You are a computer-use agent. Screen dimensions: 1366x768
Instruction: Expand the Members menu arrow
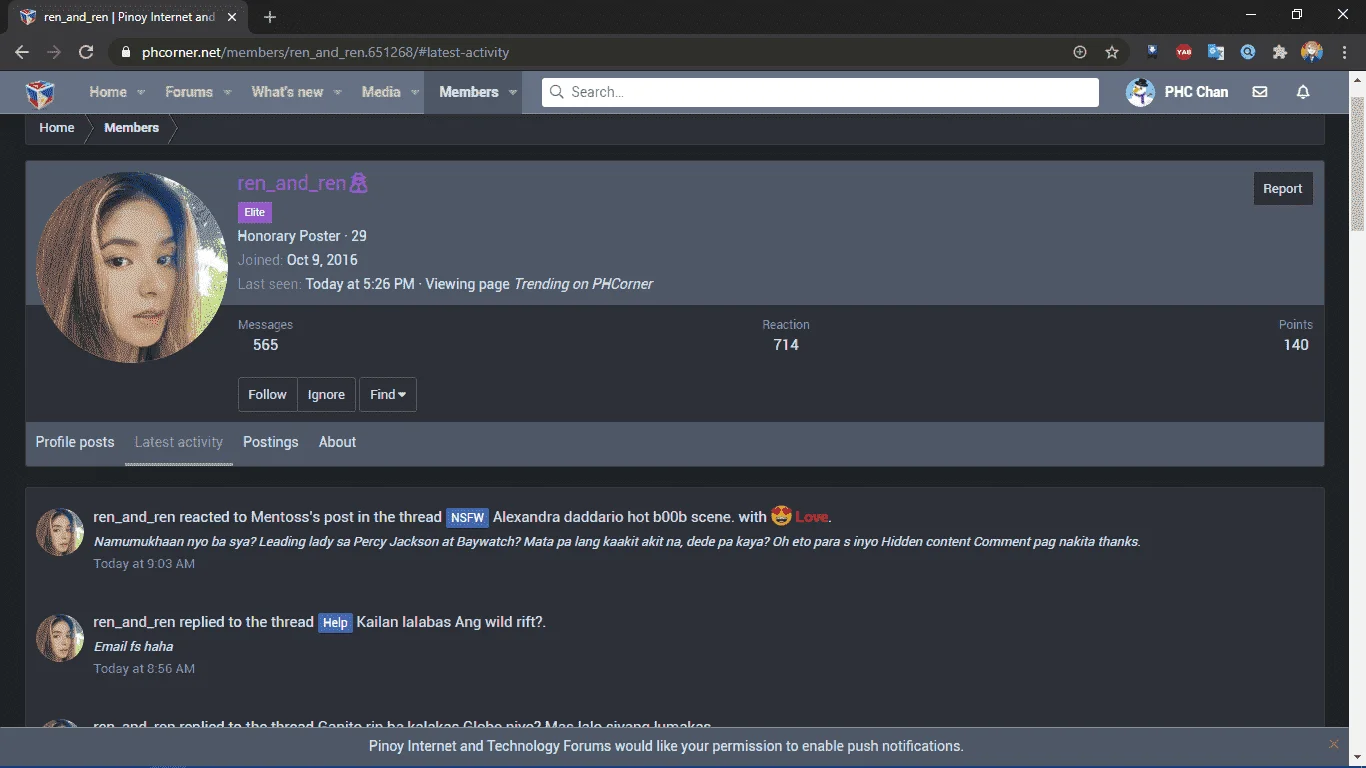click(x=513, y=92)
